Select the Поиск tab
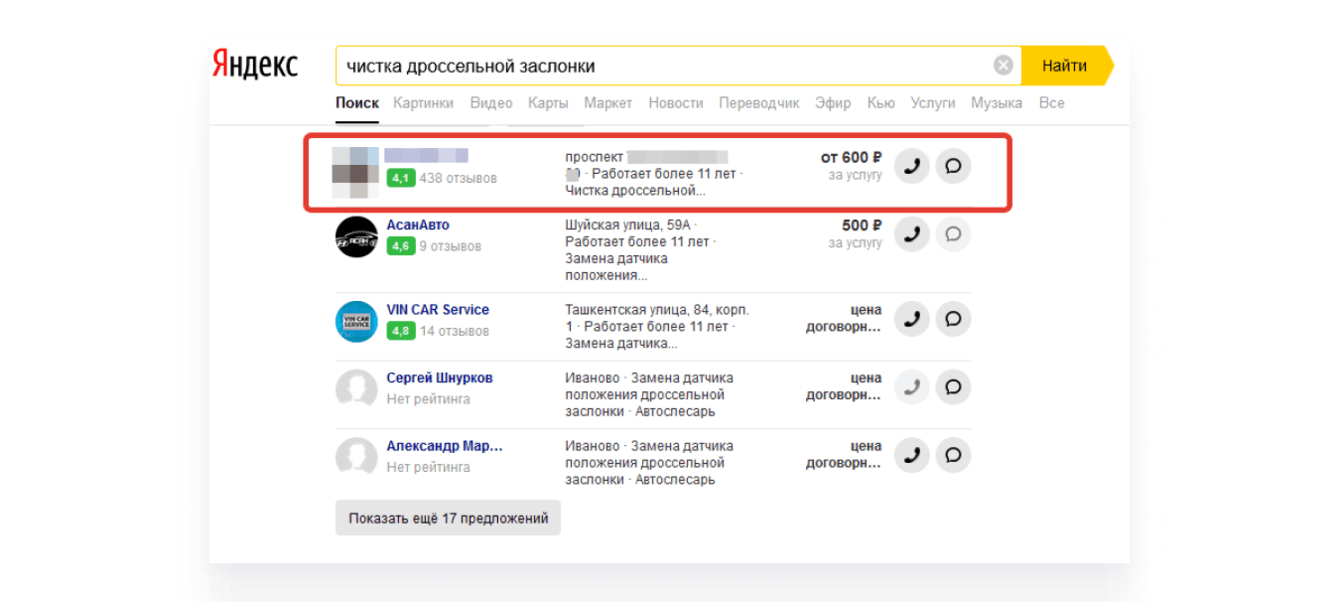The image size is (1340, 602). pos(357,103)
